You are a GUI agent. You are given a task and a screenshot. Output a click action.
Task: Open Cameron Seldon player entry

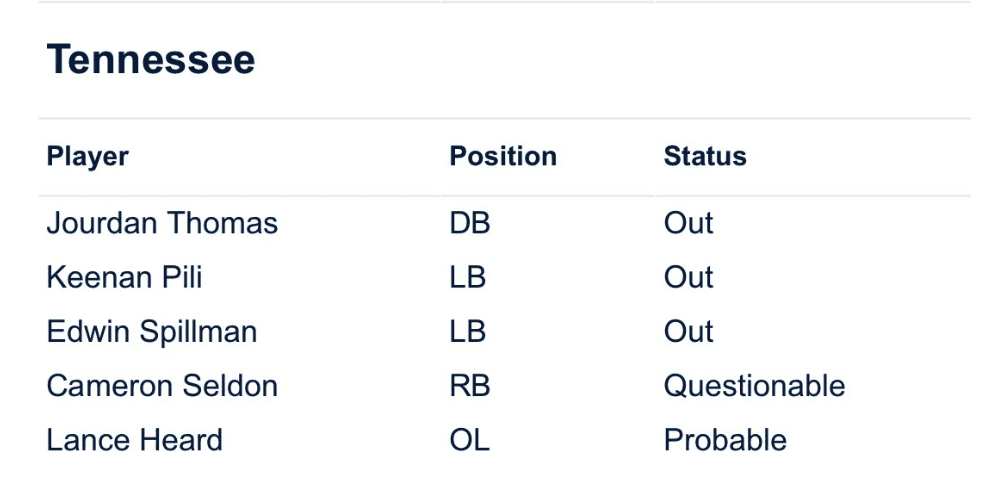pos(162,386)
